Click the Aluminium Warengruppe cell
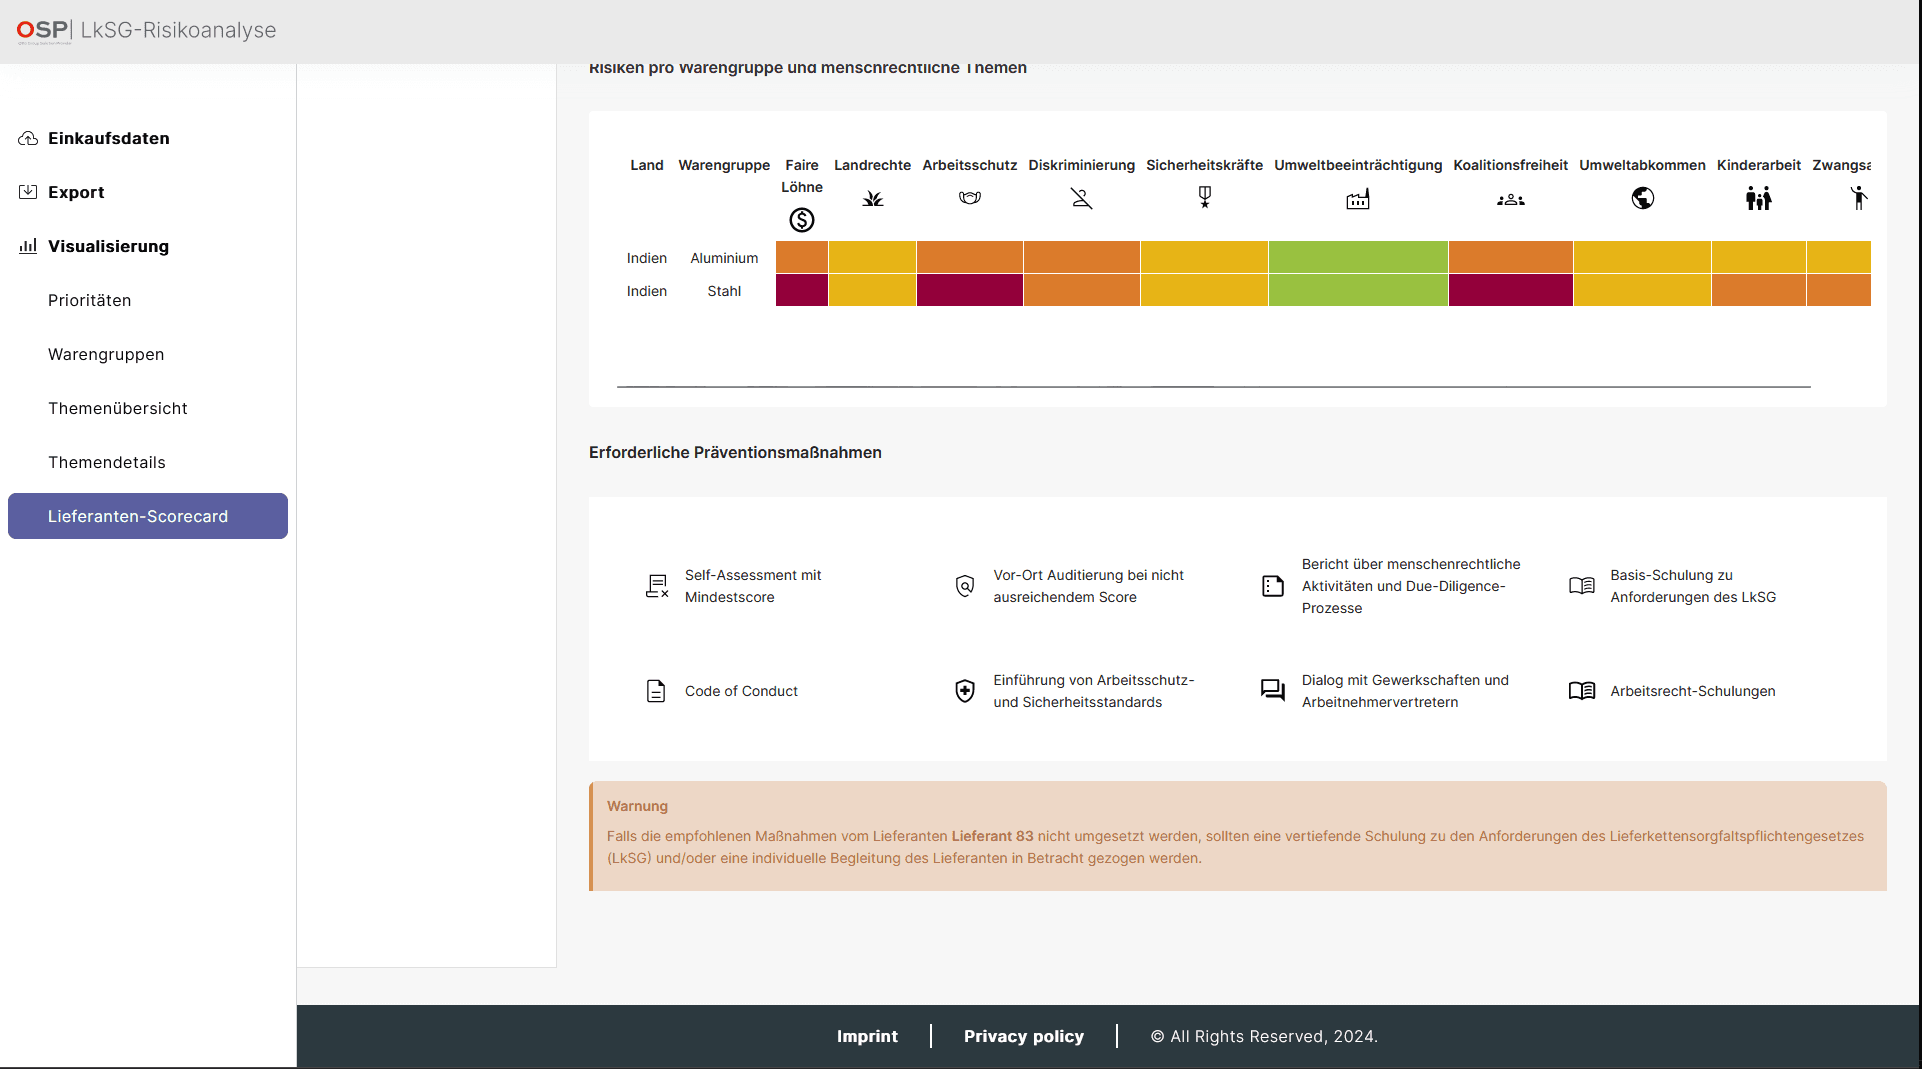1922x1069 pixels. (x=724, y=258)
